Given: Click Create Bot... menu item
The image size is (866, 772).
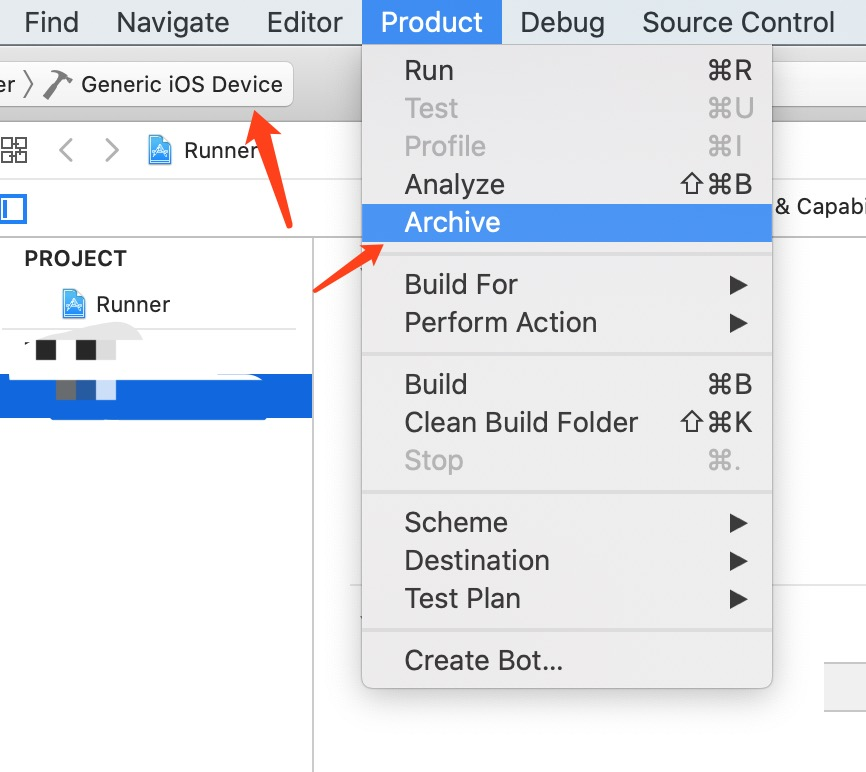Looking at the screenshot, I should tap(484, 661).
